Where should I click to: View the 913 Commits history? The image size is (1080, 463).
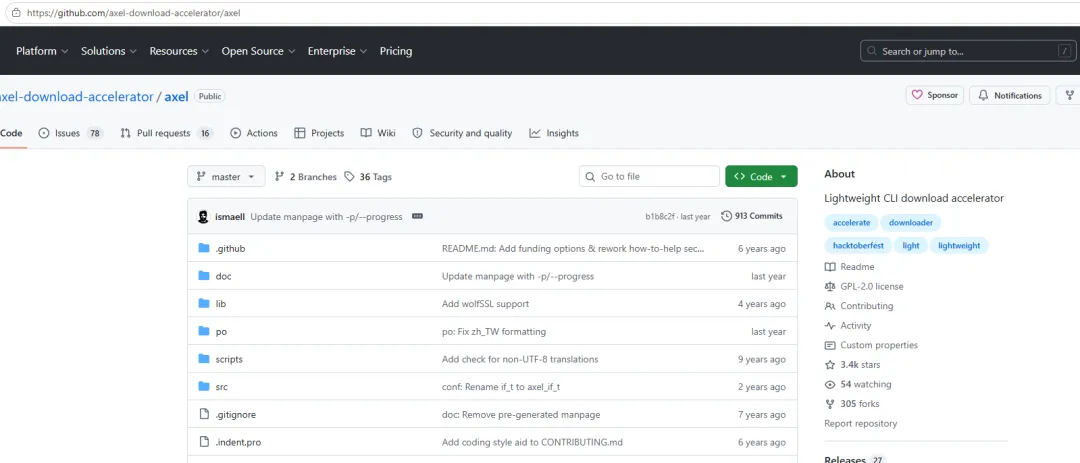tap(752, 216)
